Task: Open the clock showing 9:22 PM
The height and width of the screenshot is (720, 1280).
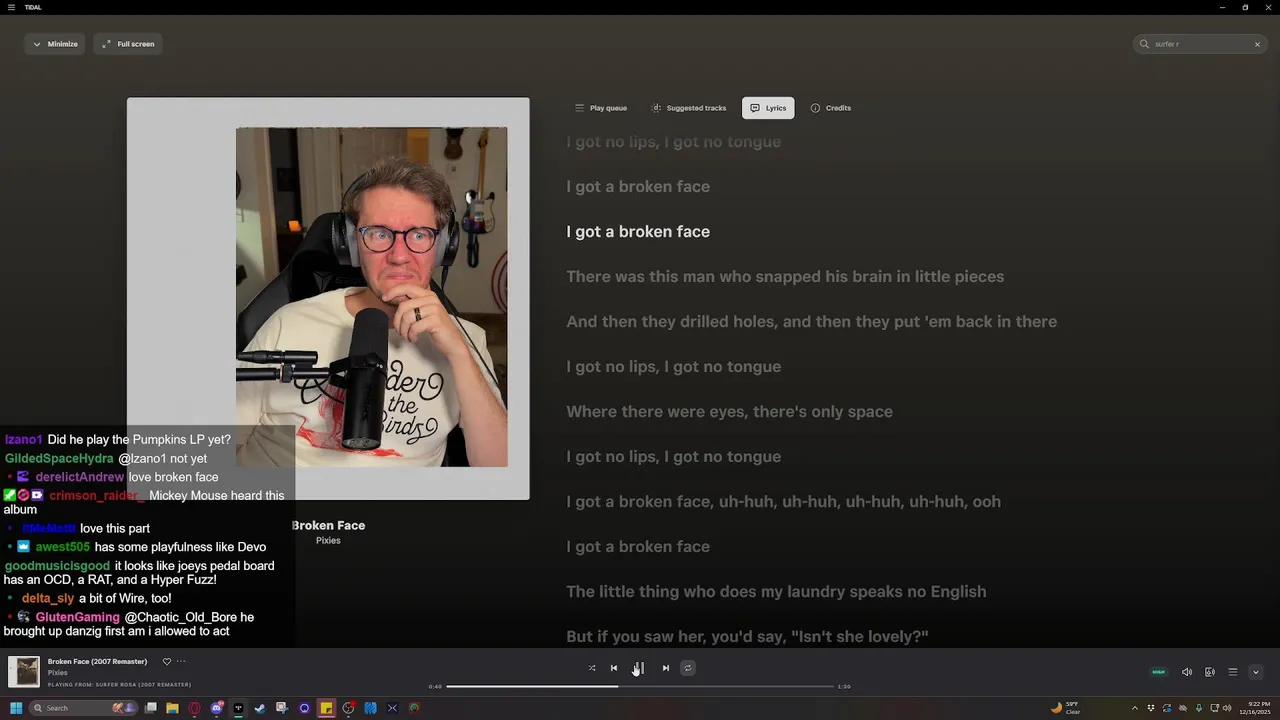Action: [1255, 708]
